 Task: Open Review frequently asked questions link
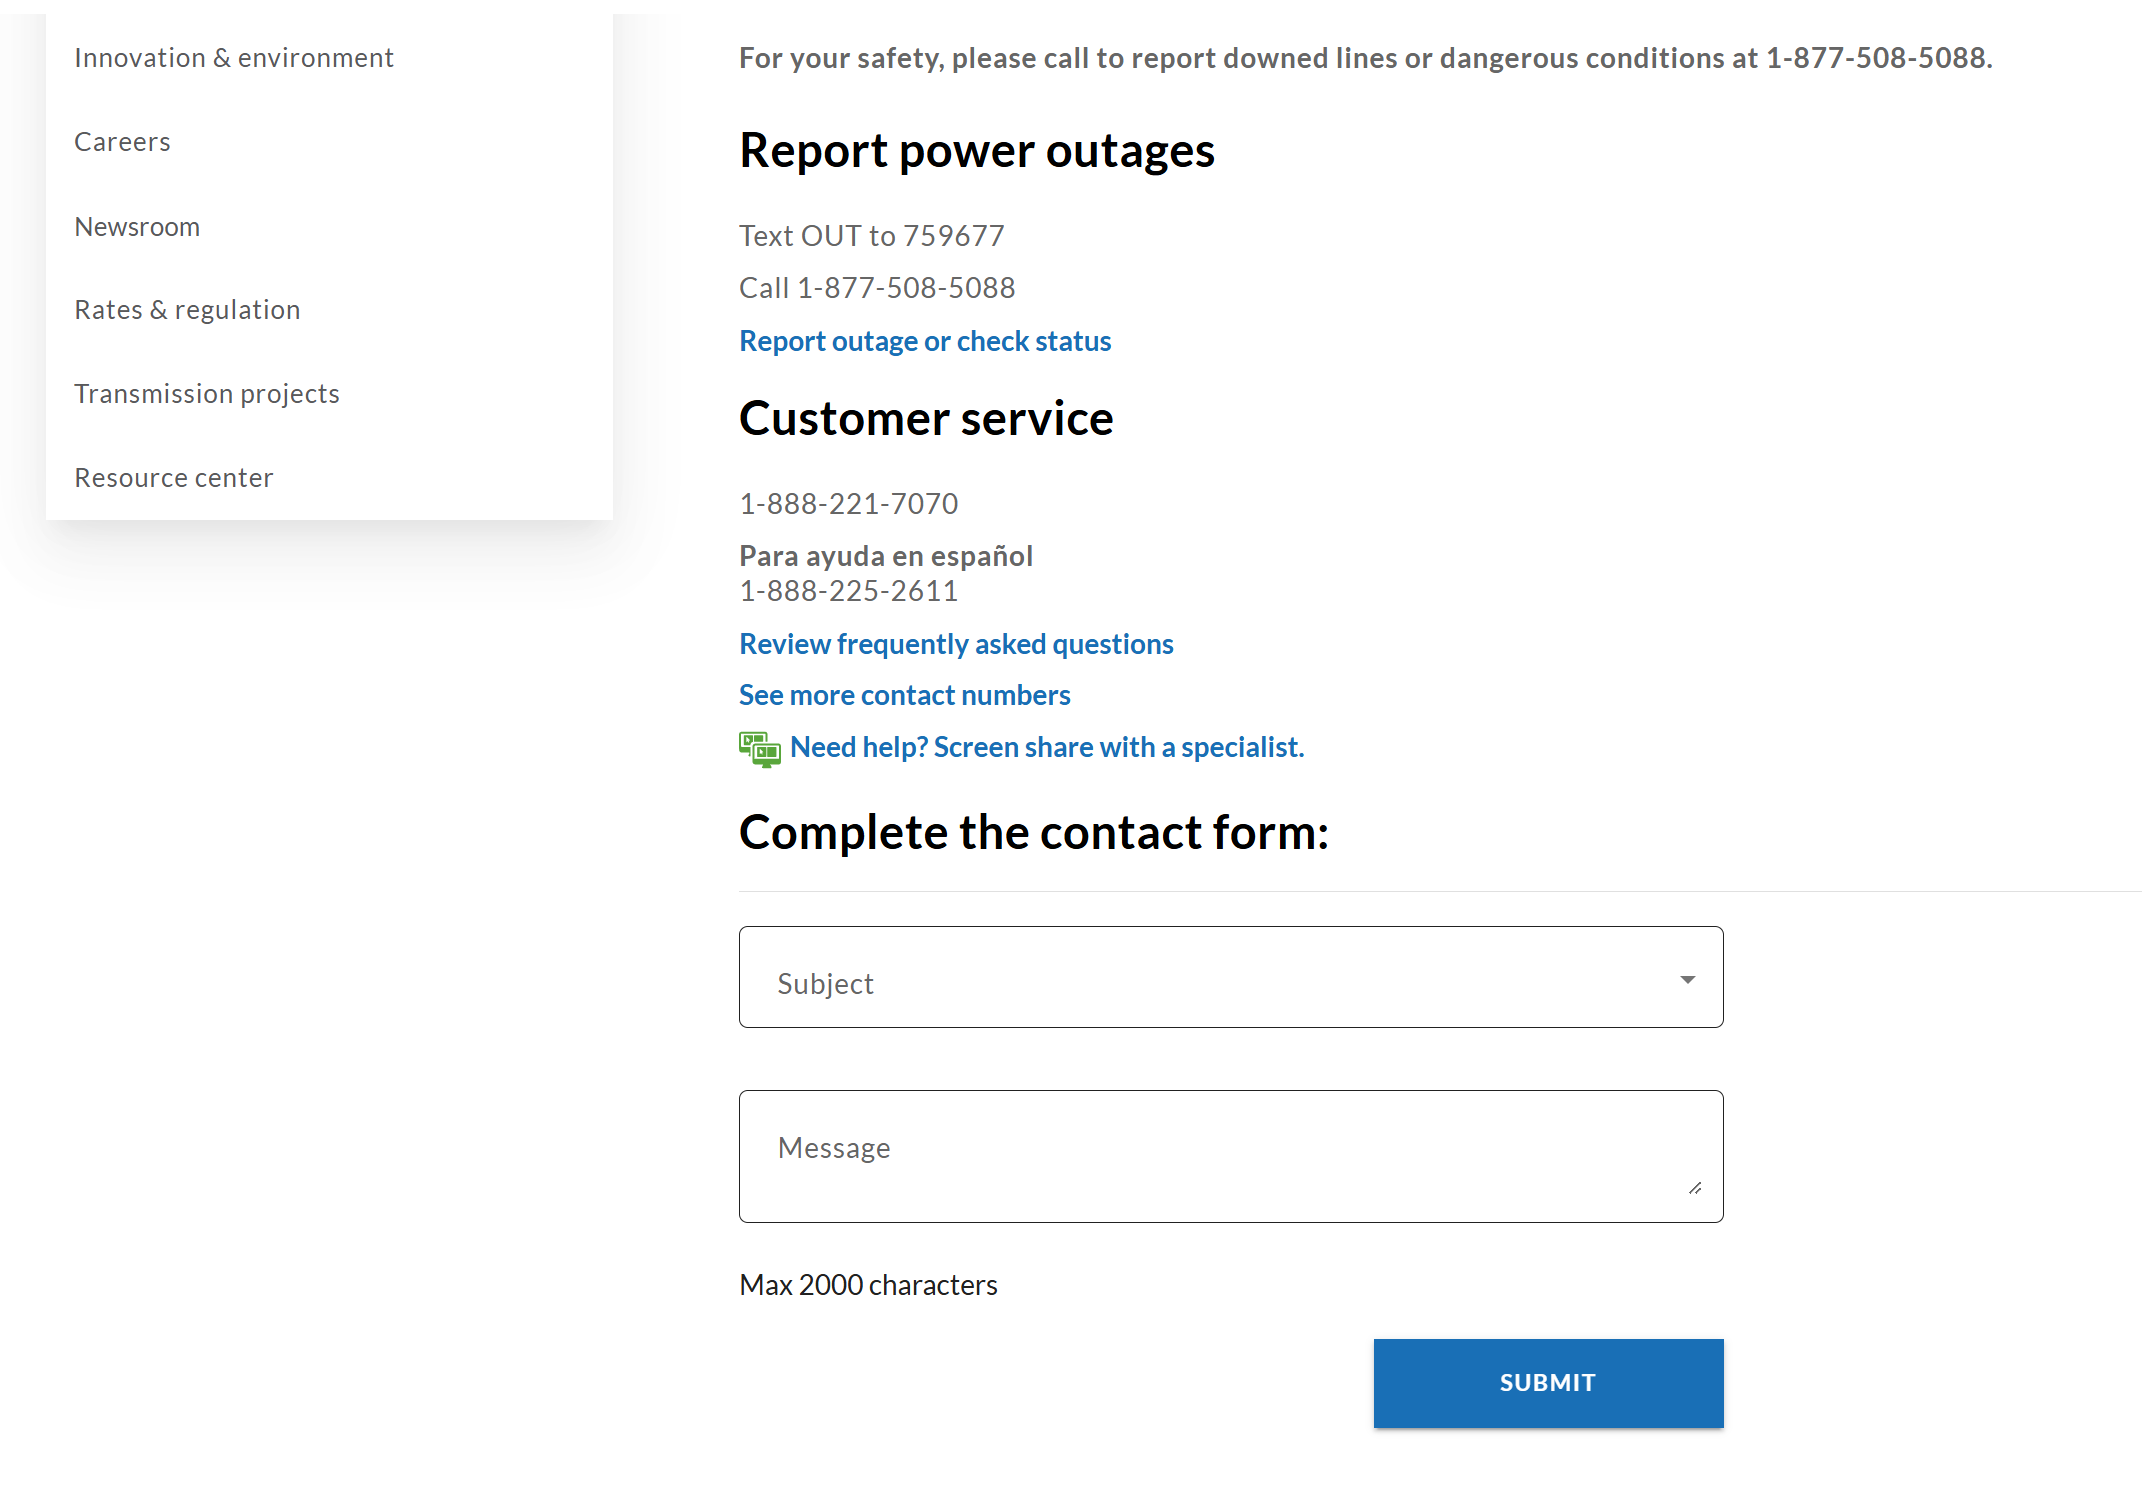click(956, 644)
